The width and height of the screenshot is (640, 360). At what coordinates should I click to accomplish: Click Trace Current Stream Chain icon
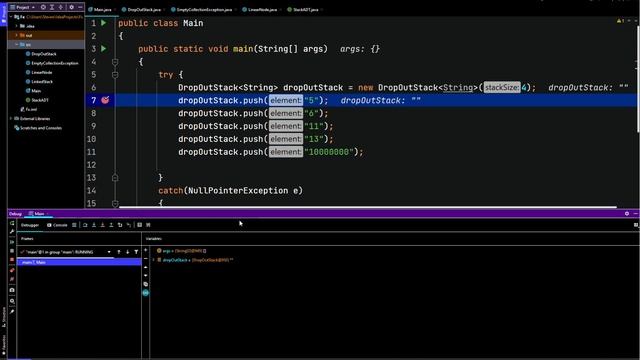pyautogui.click(x=148, y=225)
